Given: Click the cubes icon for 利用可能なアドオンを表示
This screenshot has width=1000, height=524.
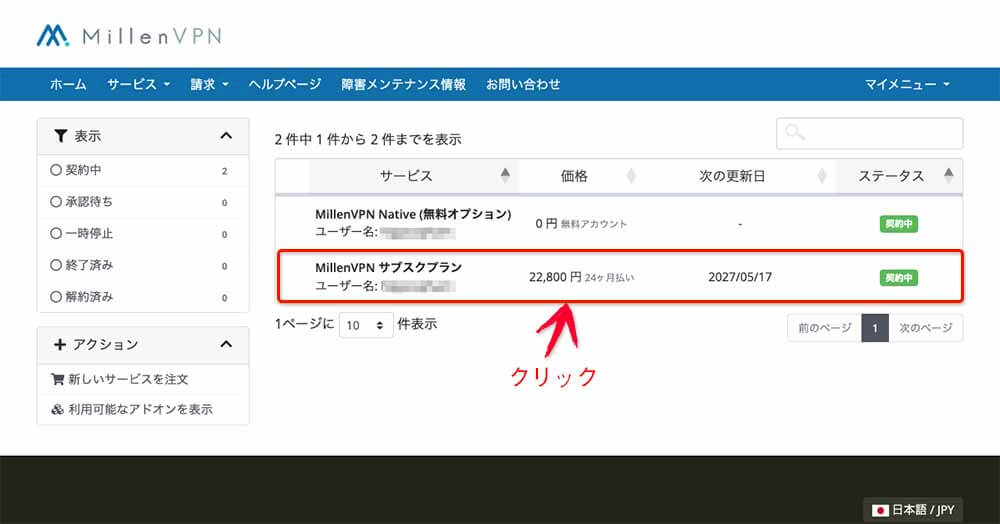Looking at the screenshot, I should point(57,409).
